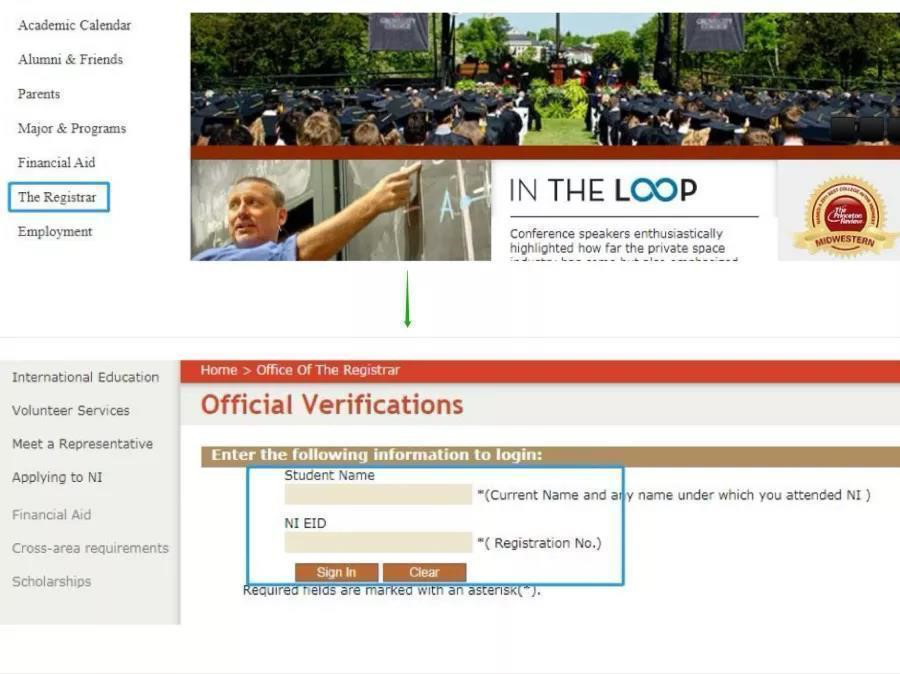Click the professor at chalkboard thumbnail
This screenshot has height=674, width=900.
pyautogui.click(x=340, y=210)
